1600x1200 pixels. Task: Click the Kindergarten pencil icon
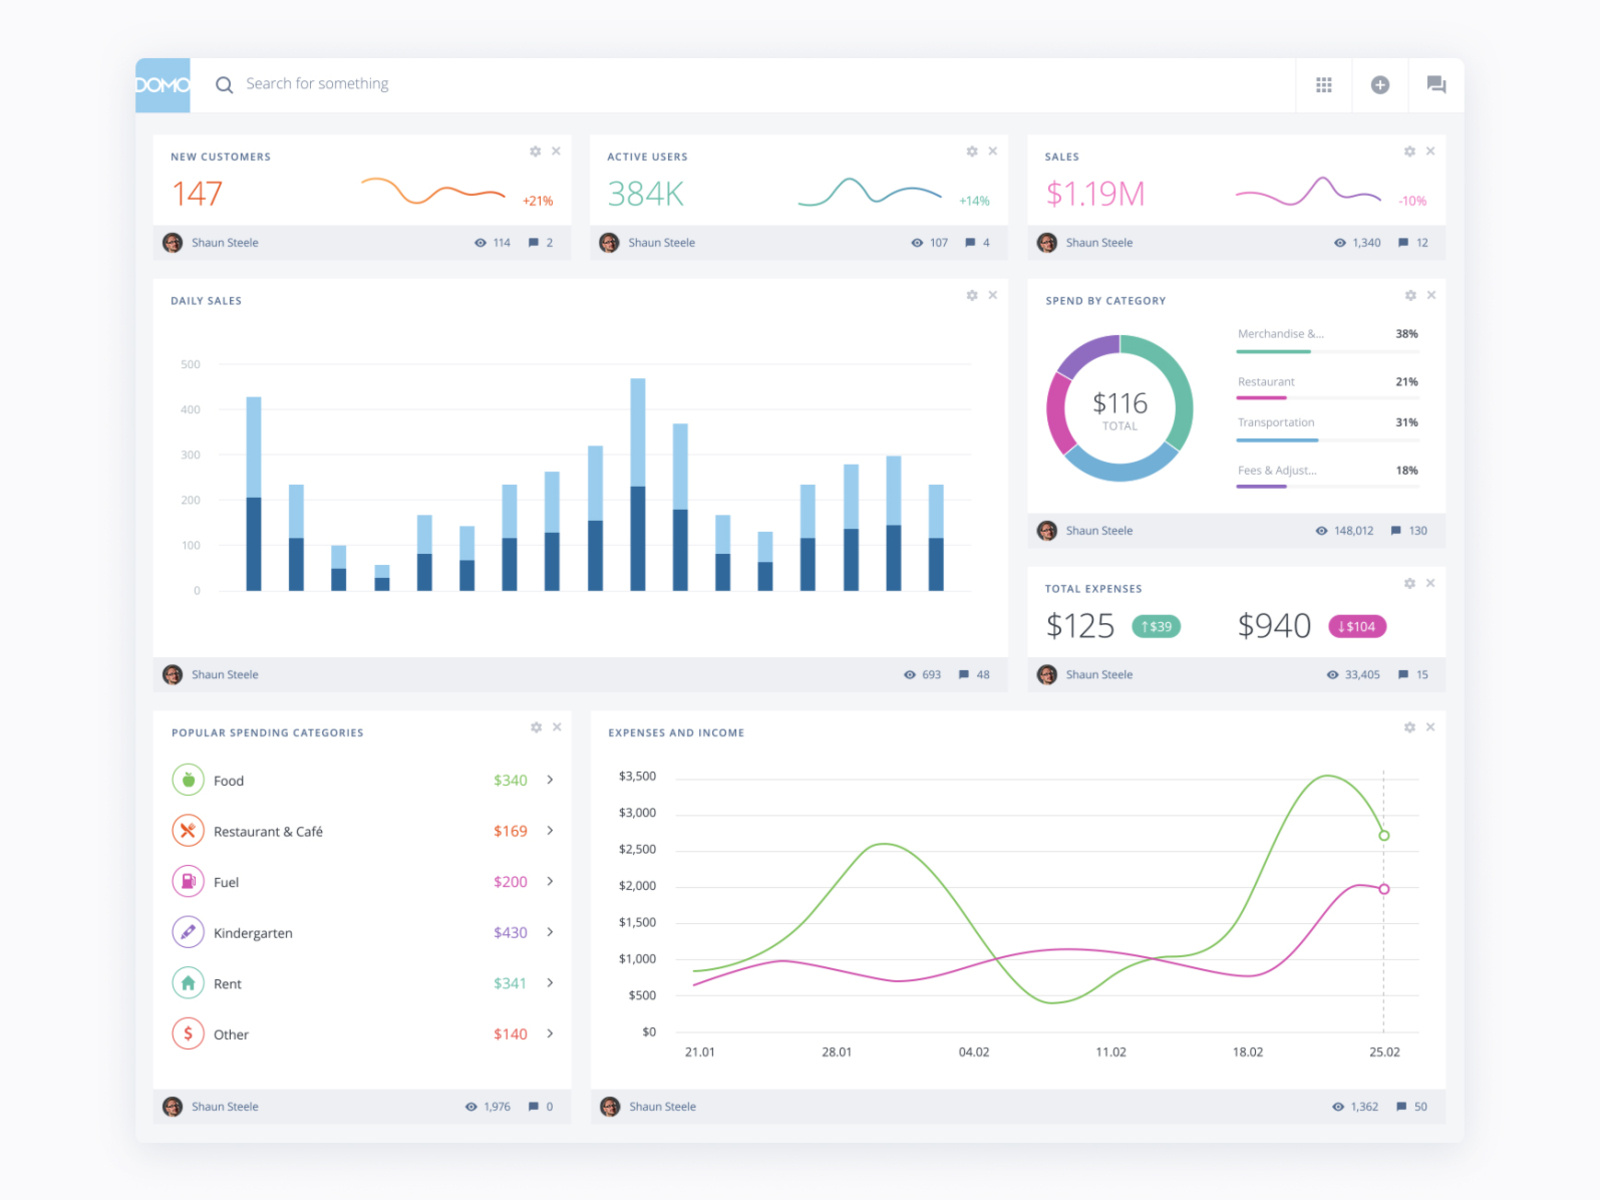188,932
